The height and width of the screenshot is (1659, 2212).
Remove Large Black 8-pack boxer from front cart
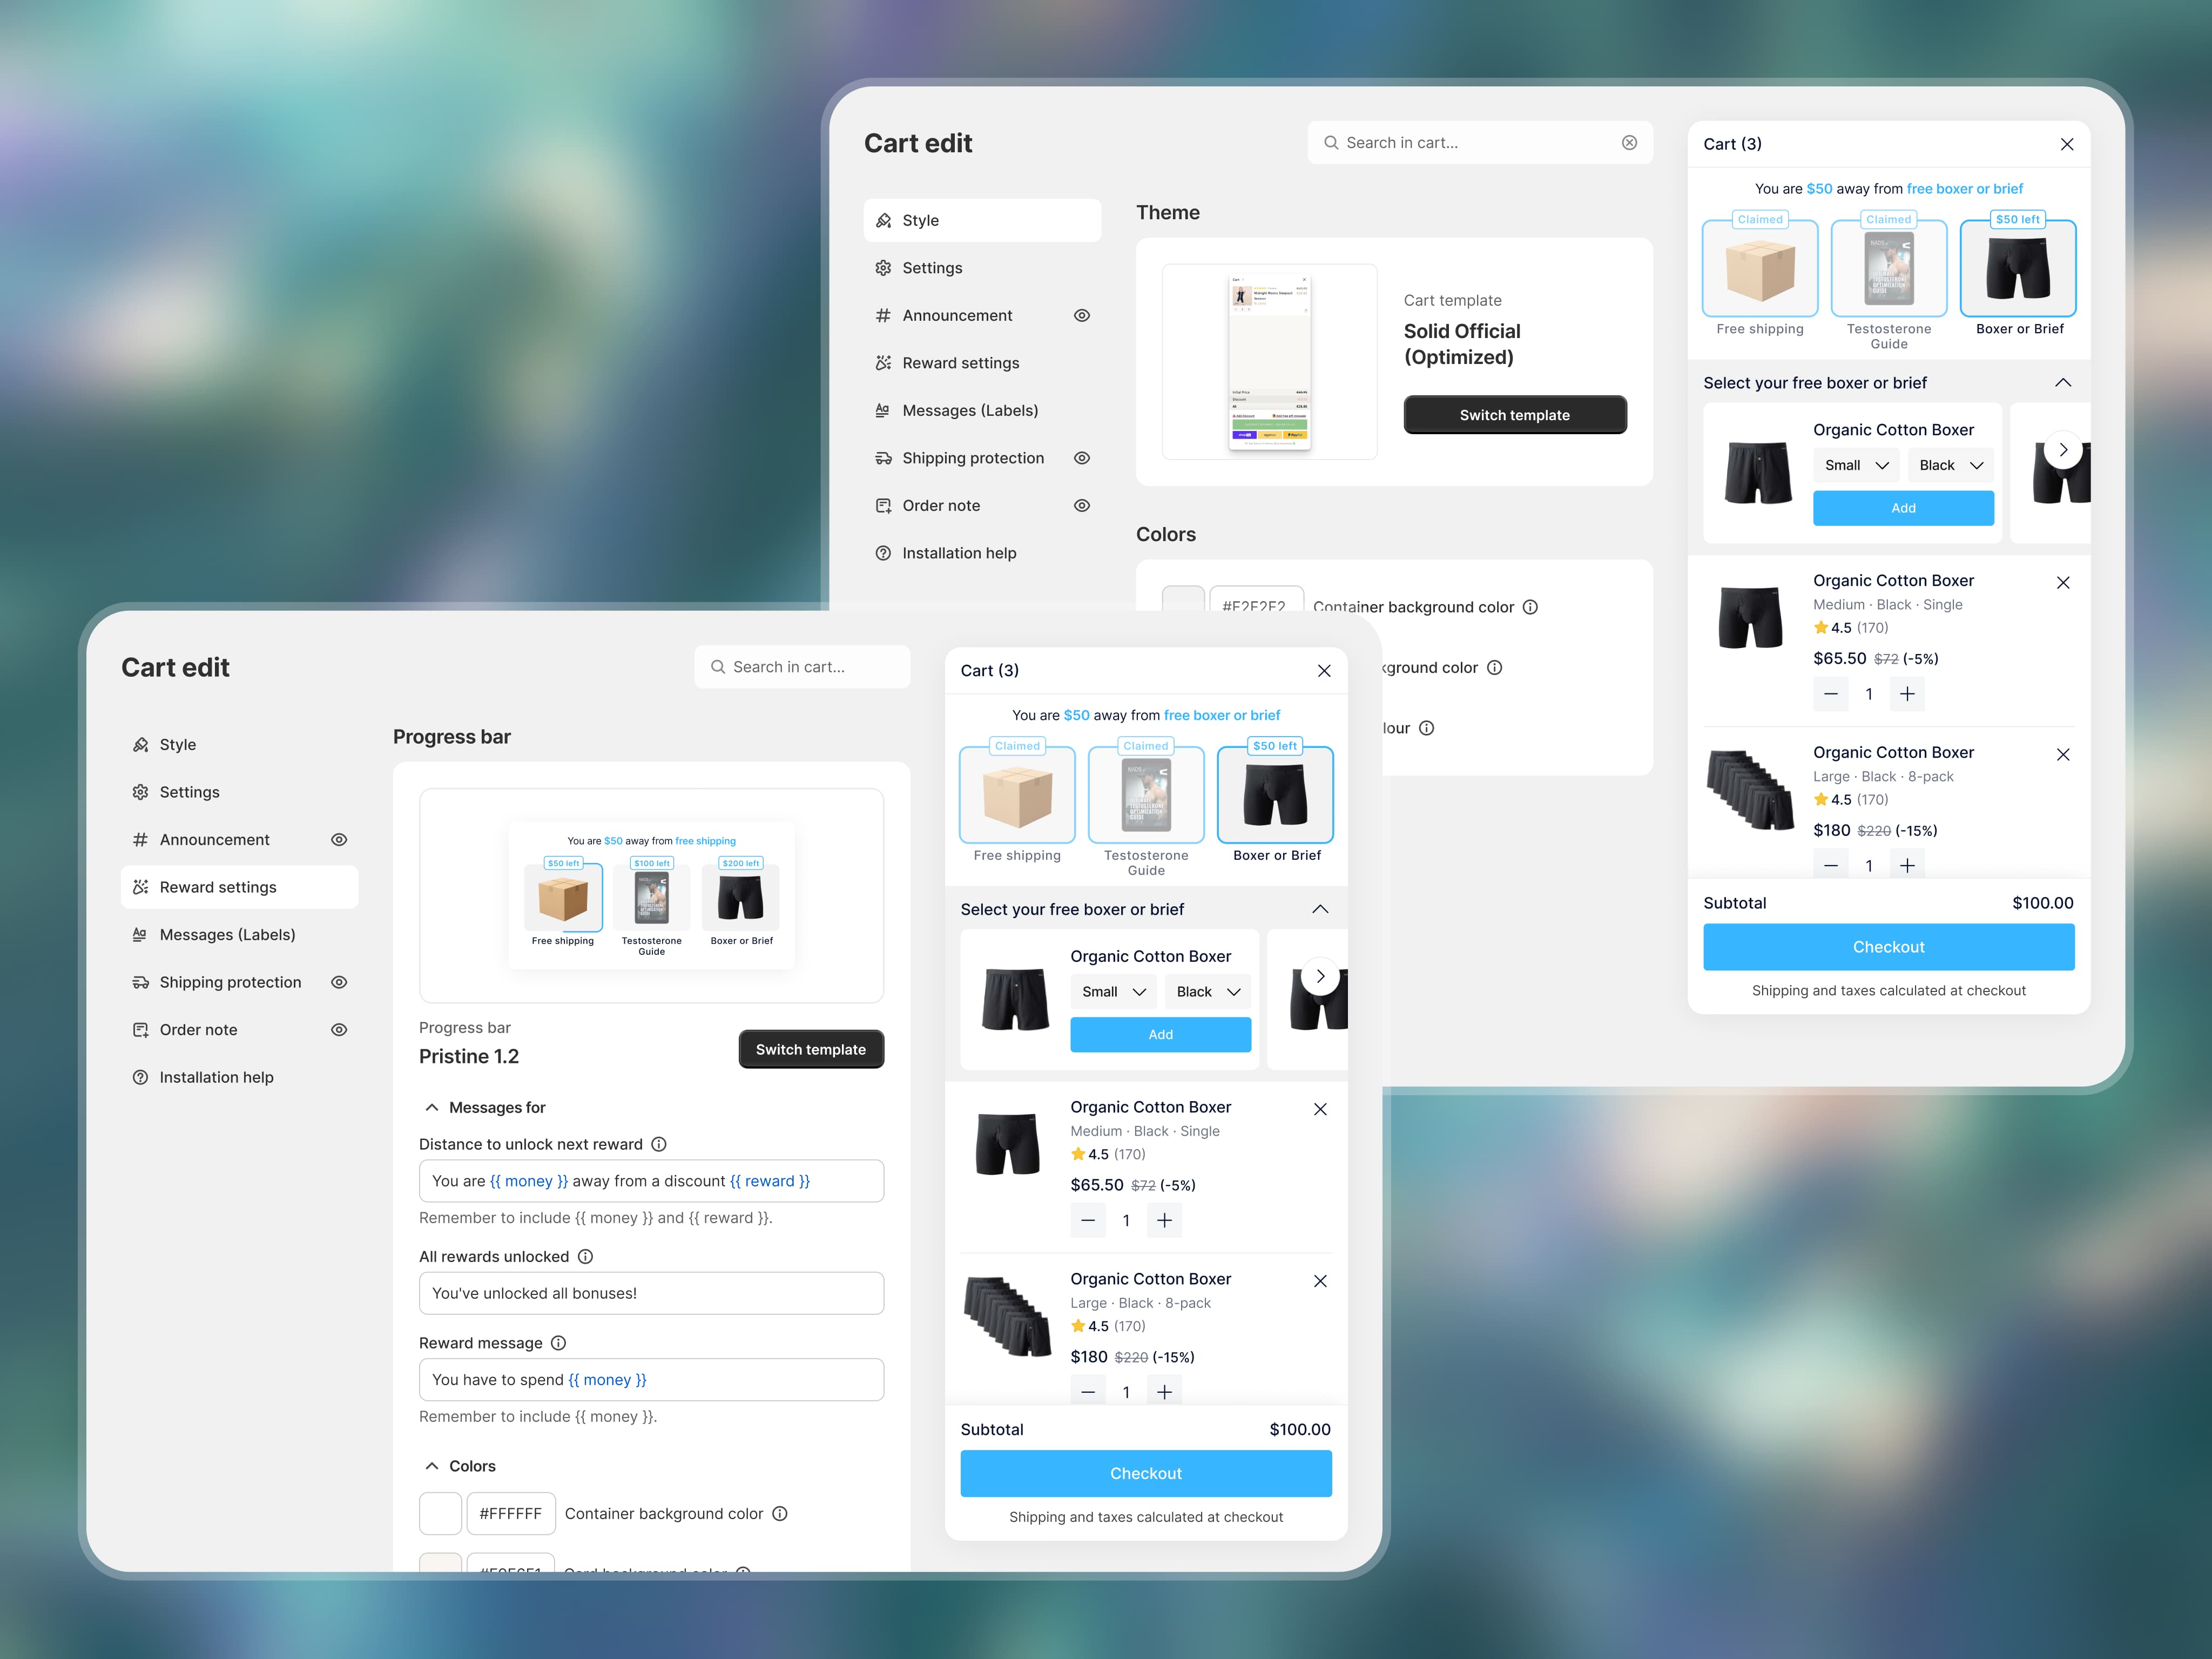pos(1320,1281)
